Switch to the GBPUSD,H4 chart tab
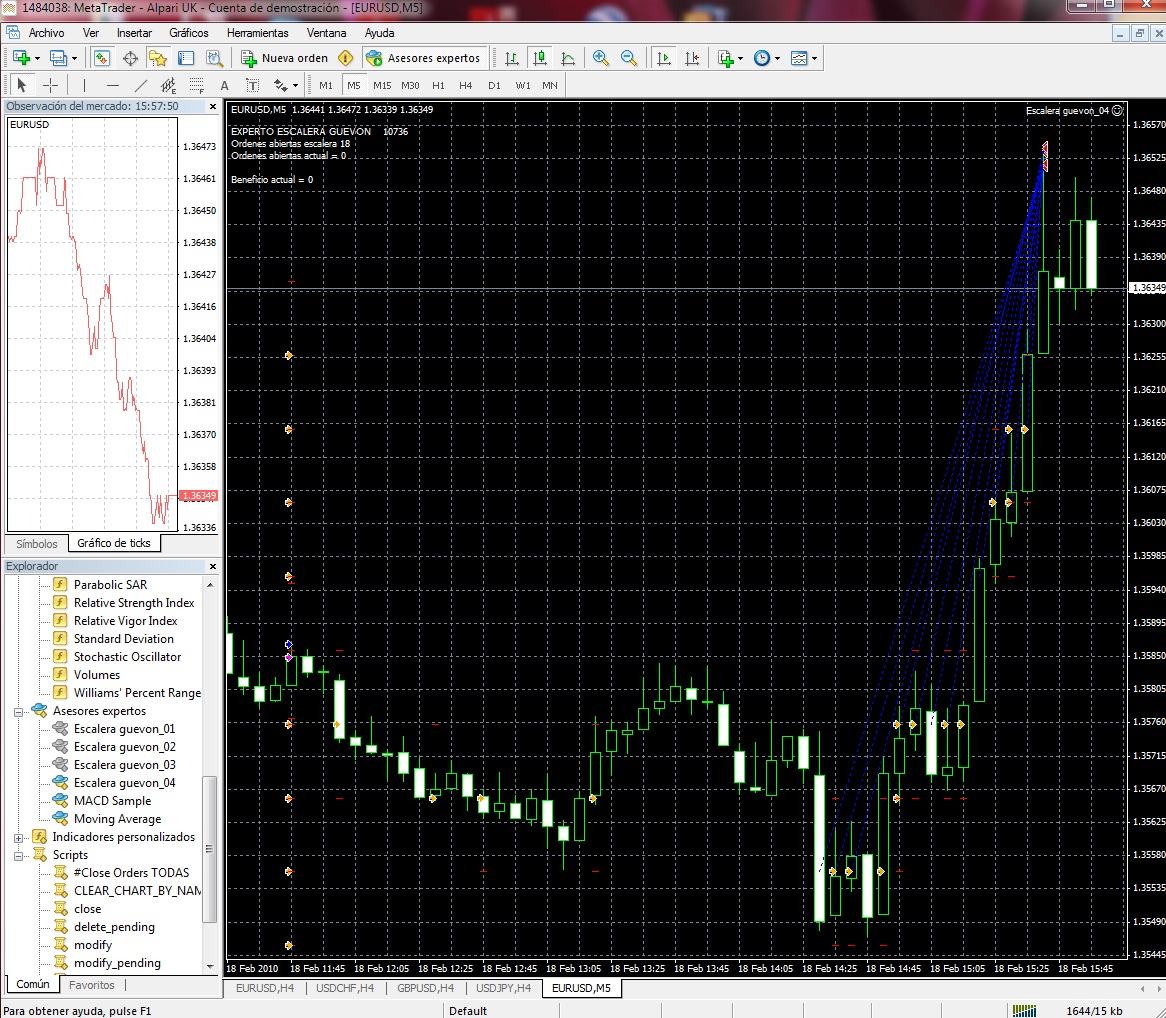 coord(425,988)
